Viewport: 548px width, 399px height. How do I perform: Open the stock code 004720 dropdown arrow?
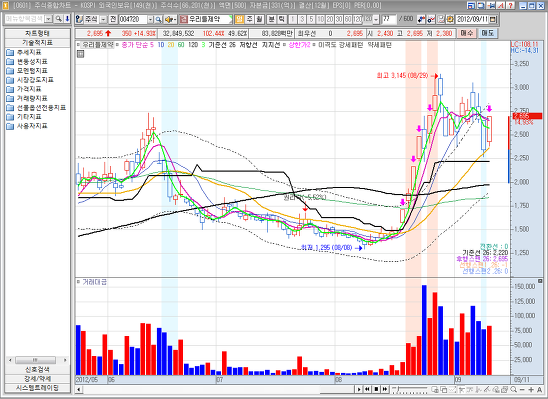pyautogui.click(x=150, y=20)
